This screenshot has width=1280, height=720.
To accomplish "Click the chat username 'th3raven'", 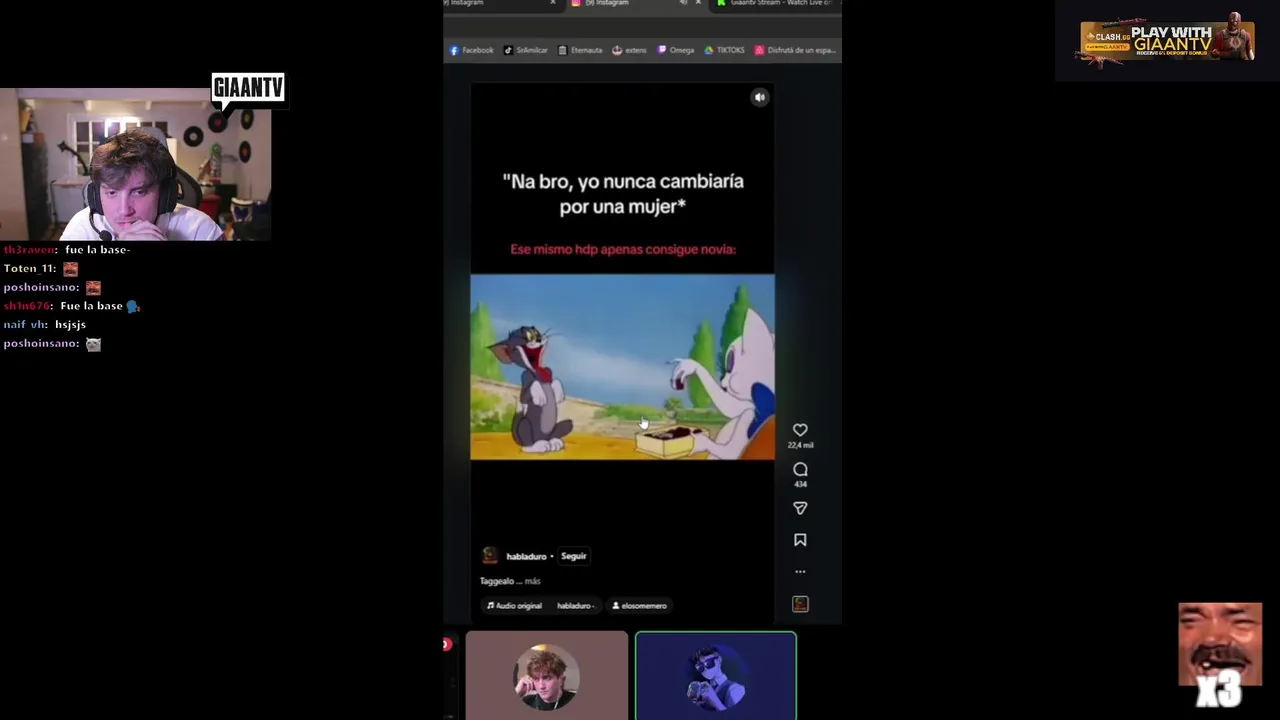I will tap(29, 250).
